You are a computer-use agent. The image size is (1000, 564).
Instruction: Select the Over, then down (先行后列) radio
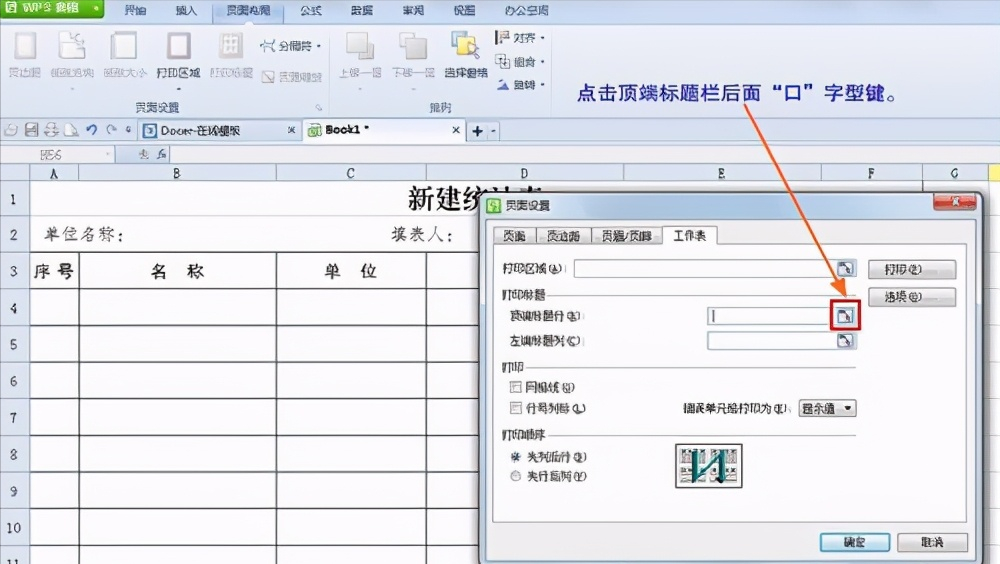515,476
